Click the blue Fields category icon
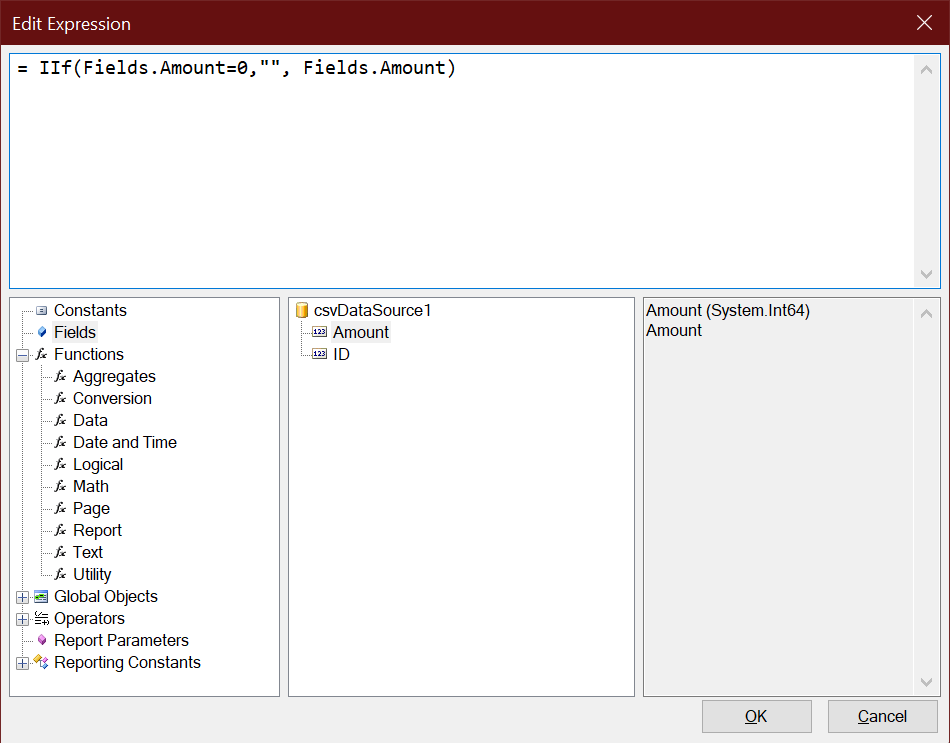The image size is (950, 743). click(x=42, y=332)
